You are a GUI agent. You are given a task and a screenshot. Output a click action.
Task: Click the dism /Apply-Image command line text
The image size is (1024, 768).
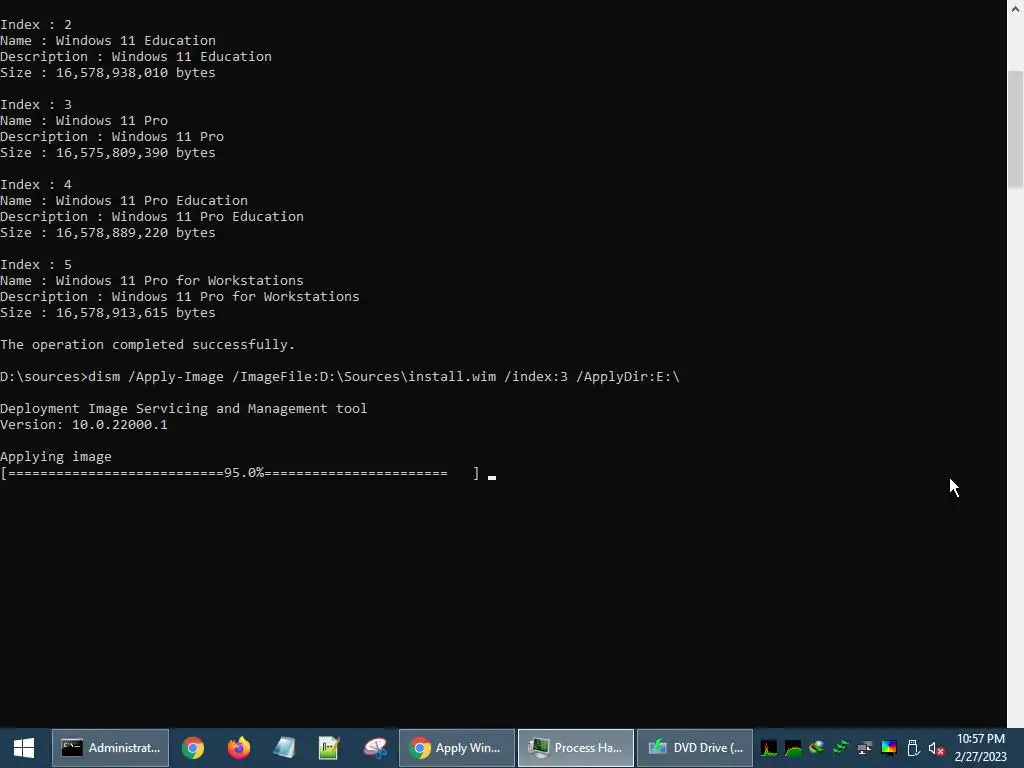coord(384,377)
